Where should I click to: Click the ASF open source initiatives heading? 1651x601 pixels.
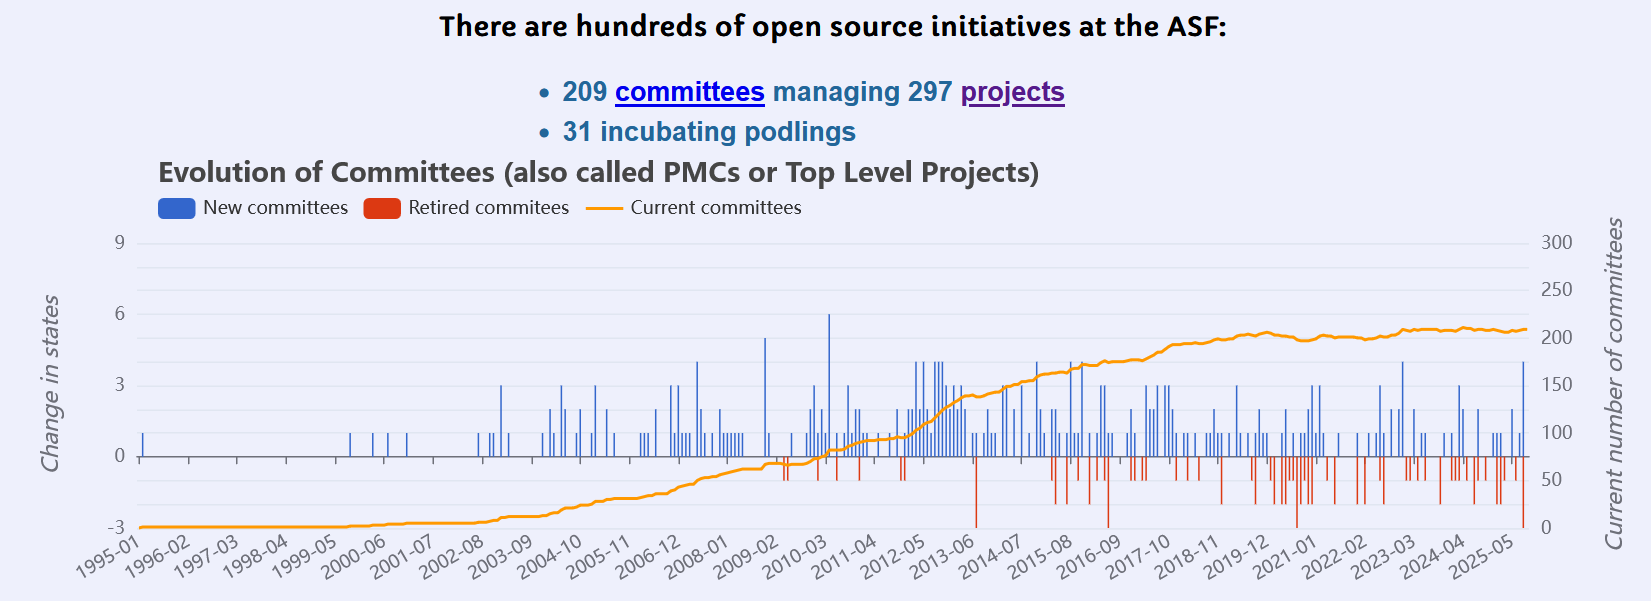pos(832,26)
